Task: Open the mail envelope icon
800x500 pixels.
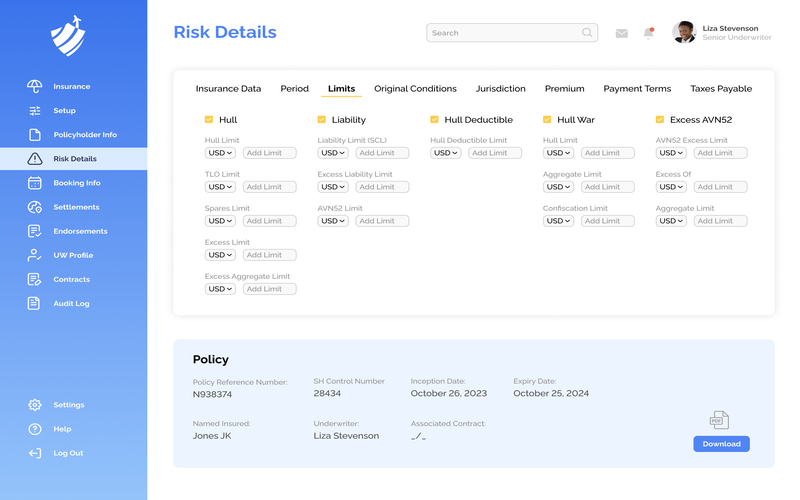Action: pyautogui.click(x=621, y=33)
